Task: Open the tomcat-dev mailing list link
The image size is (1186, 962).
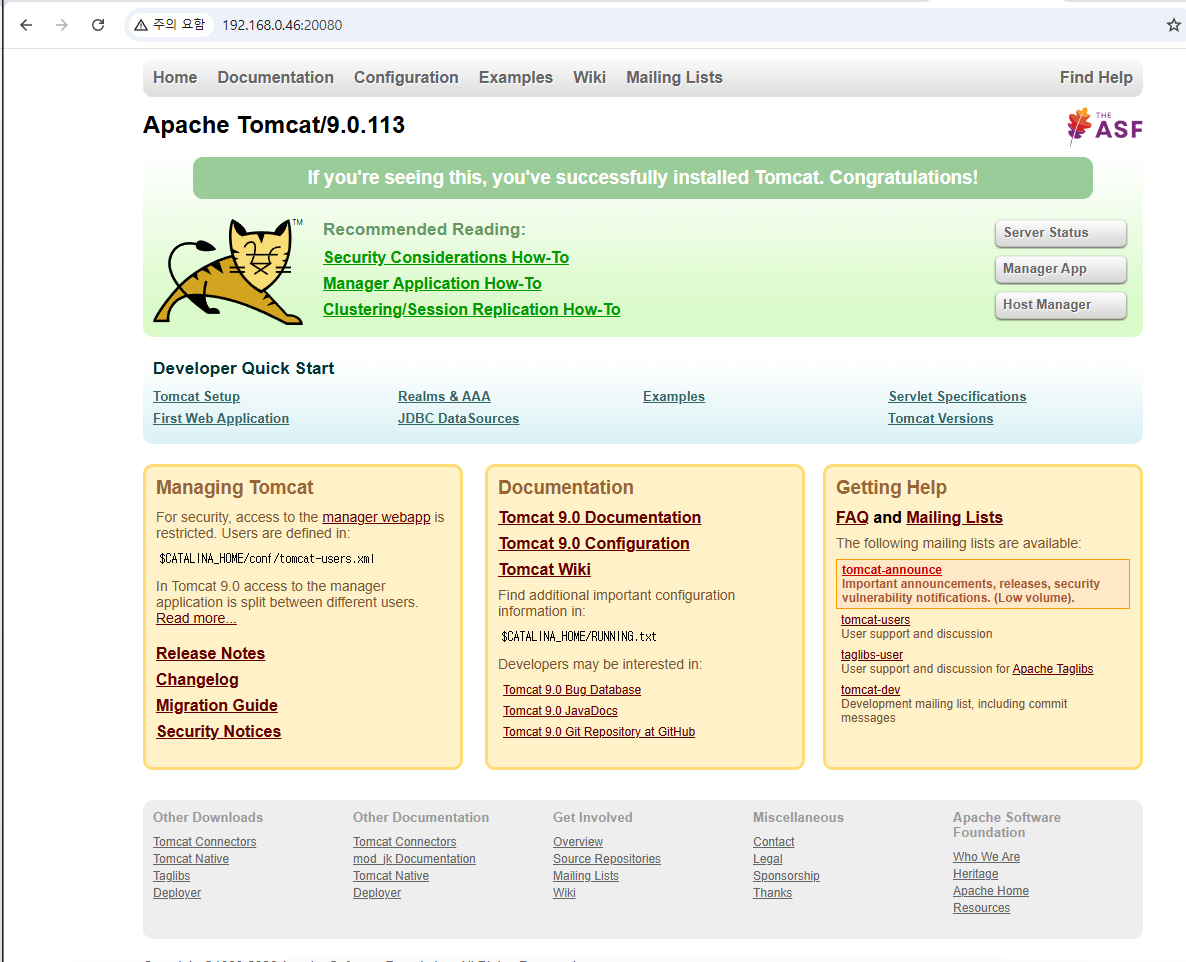Action: 870,690
